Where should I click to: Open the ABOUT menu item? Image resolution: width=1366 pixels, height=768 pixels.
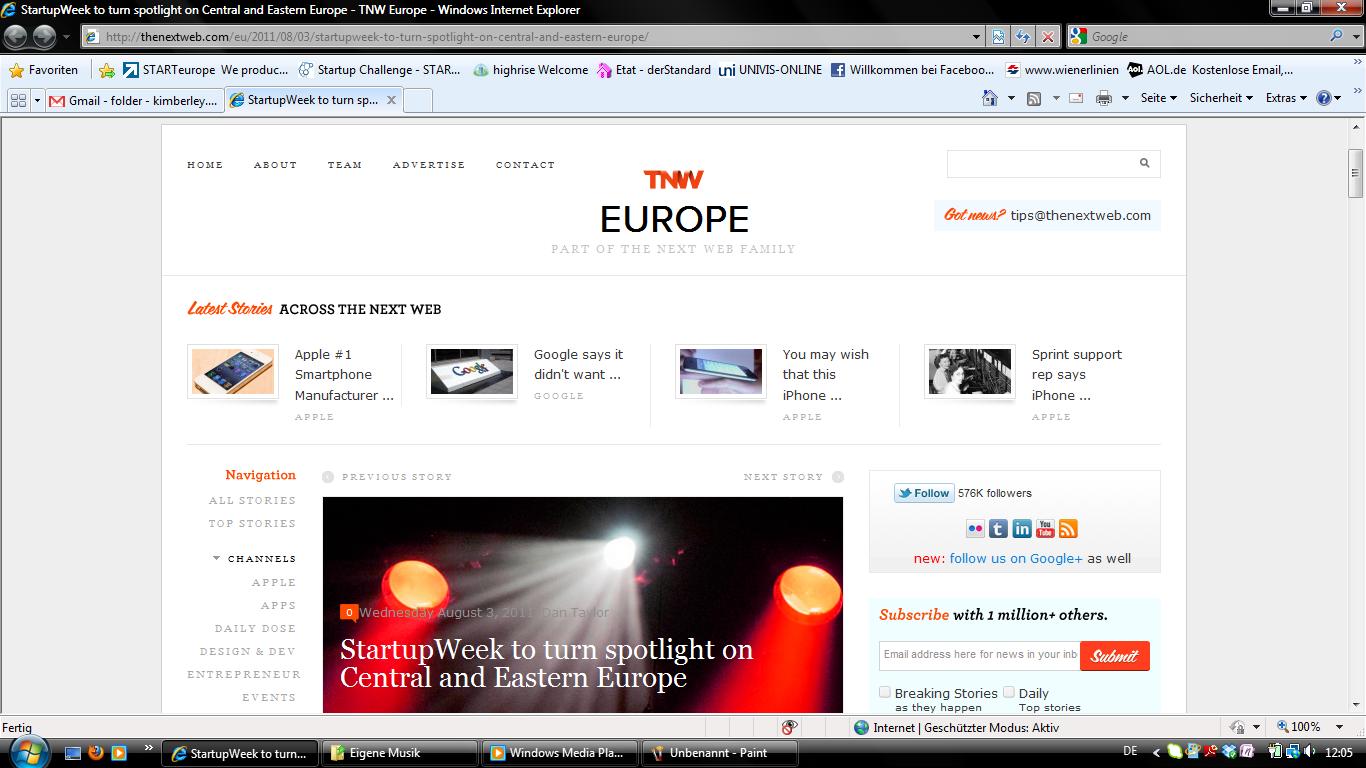coord(275,165)
